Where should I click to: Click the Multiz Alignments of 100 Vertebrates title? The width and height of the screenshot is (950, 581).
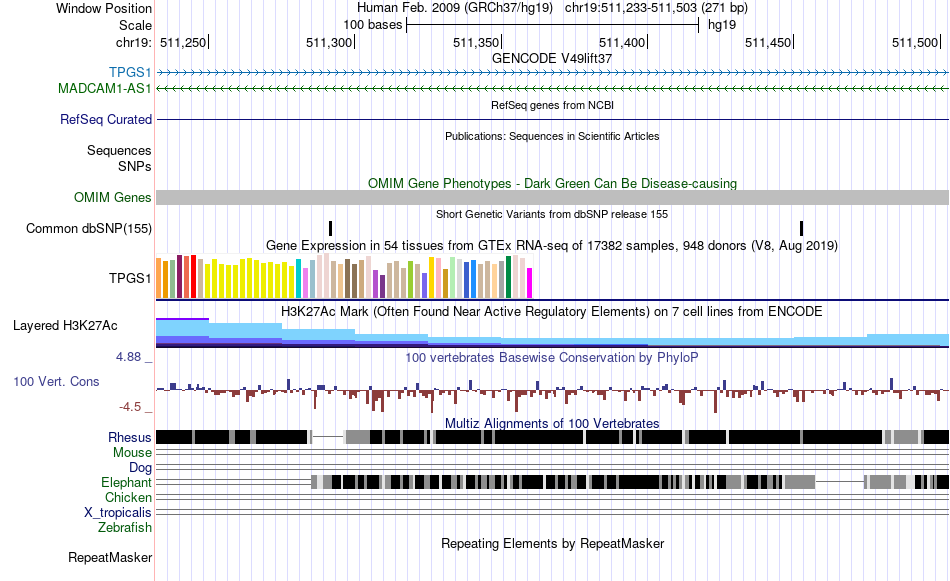tap(552, 423)
